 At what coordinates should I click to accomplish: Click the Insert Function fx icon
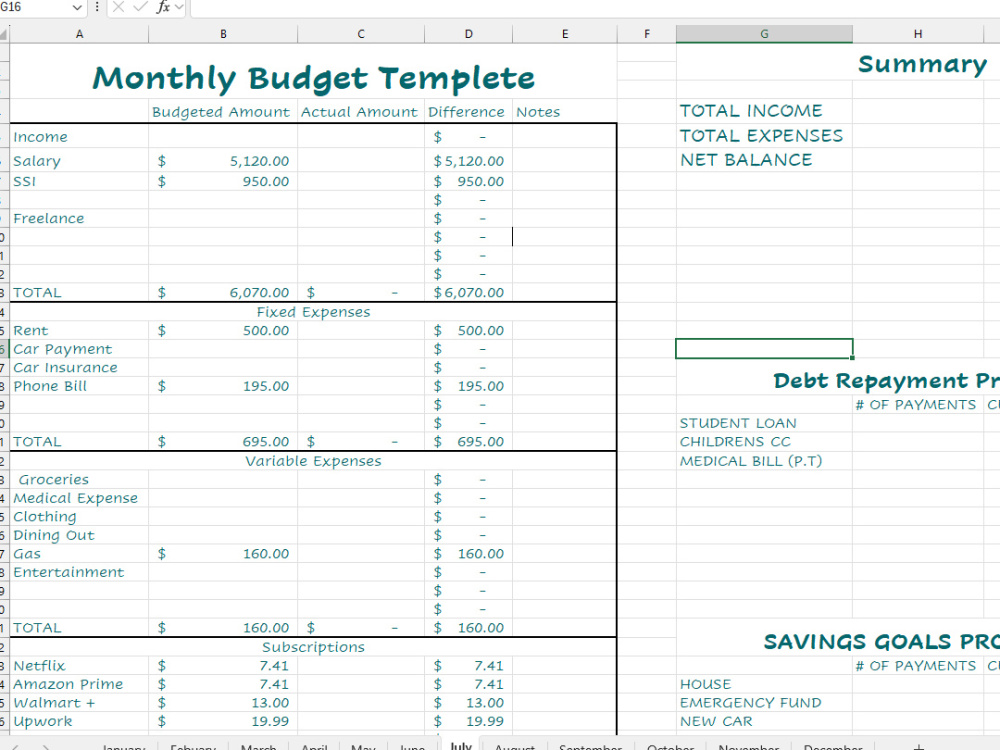pos(163,7)
